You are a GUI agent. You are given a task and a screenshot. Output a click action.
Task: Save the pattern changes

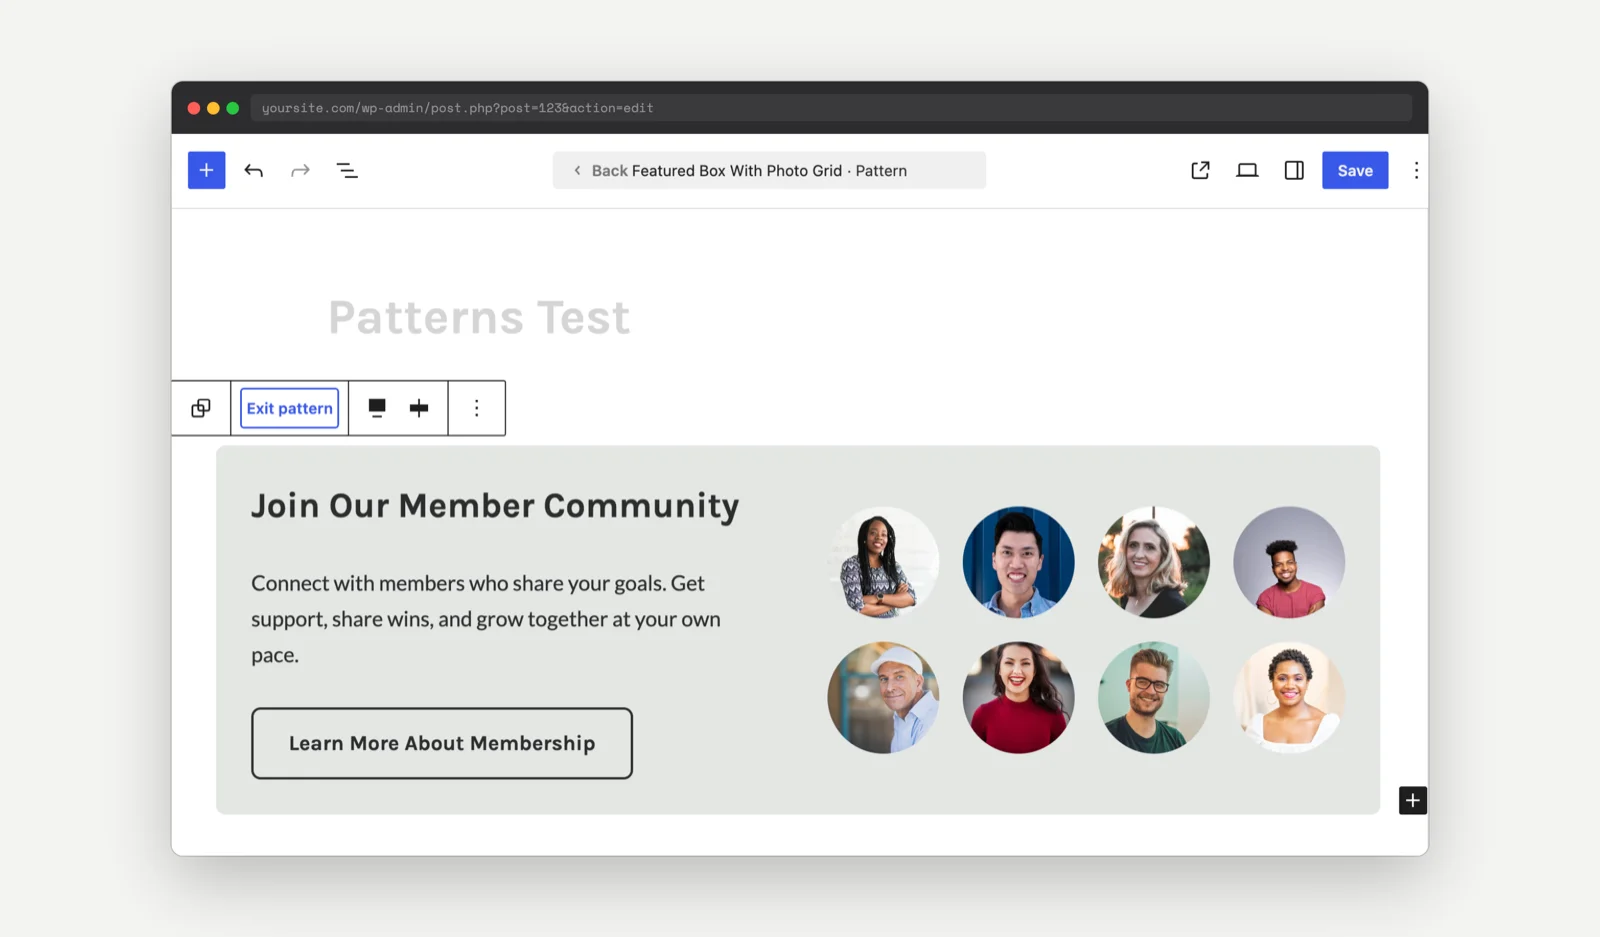point(1355,170)
